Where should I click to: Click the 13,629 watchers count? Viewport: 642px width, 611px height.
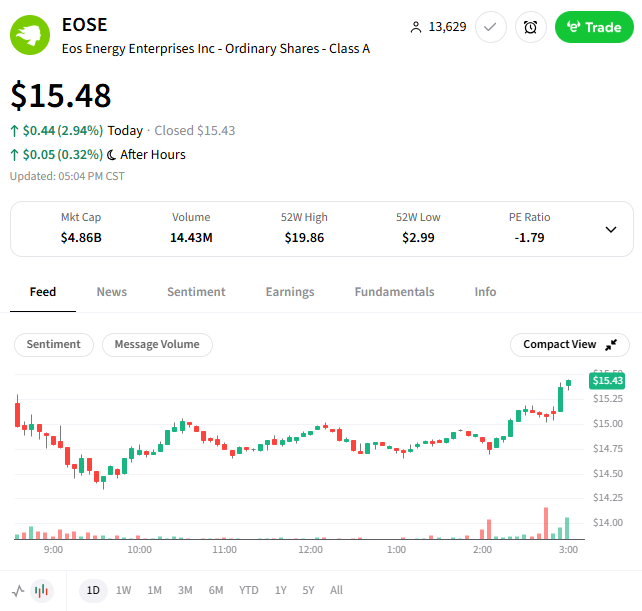pos(447,27)
